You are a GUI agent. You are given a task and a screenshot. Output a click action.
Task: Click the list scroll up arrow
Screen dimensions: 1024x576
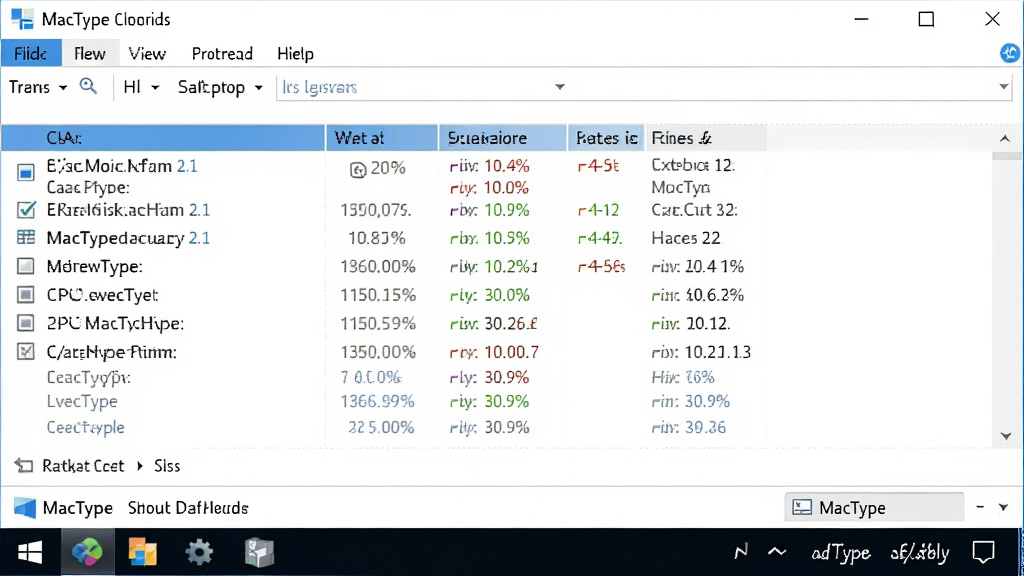tap(1004, 138)
